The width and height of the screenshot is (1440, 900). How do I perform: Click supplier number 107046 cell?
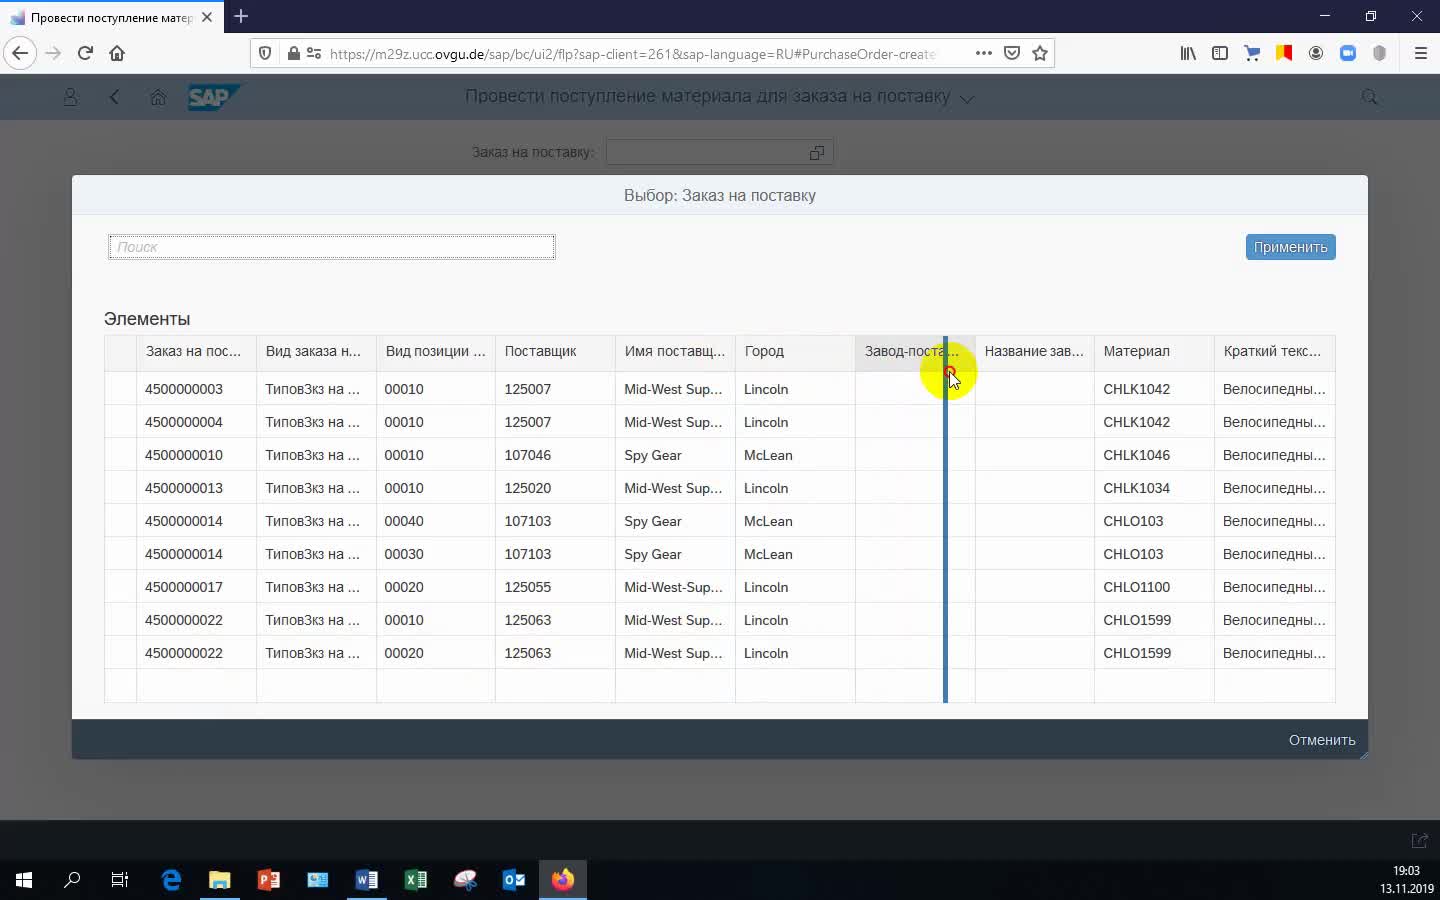[x=555, y=455]
